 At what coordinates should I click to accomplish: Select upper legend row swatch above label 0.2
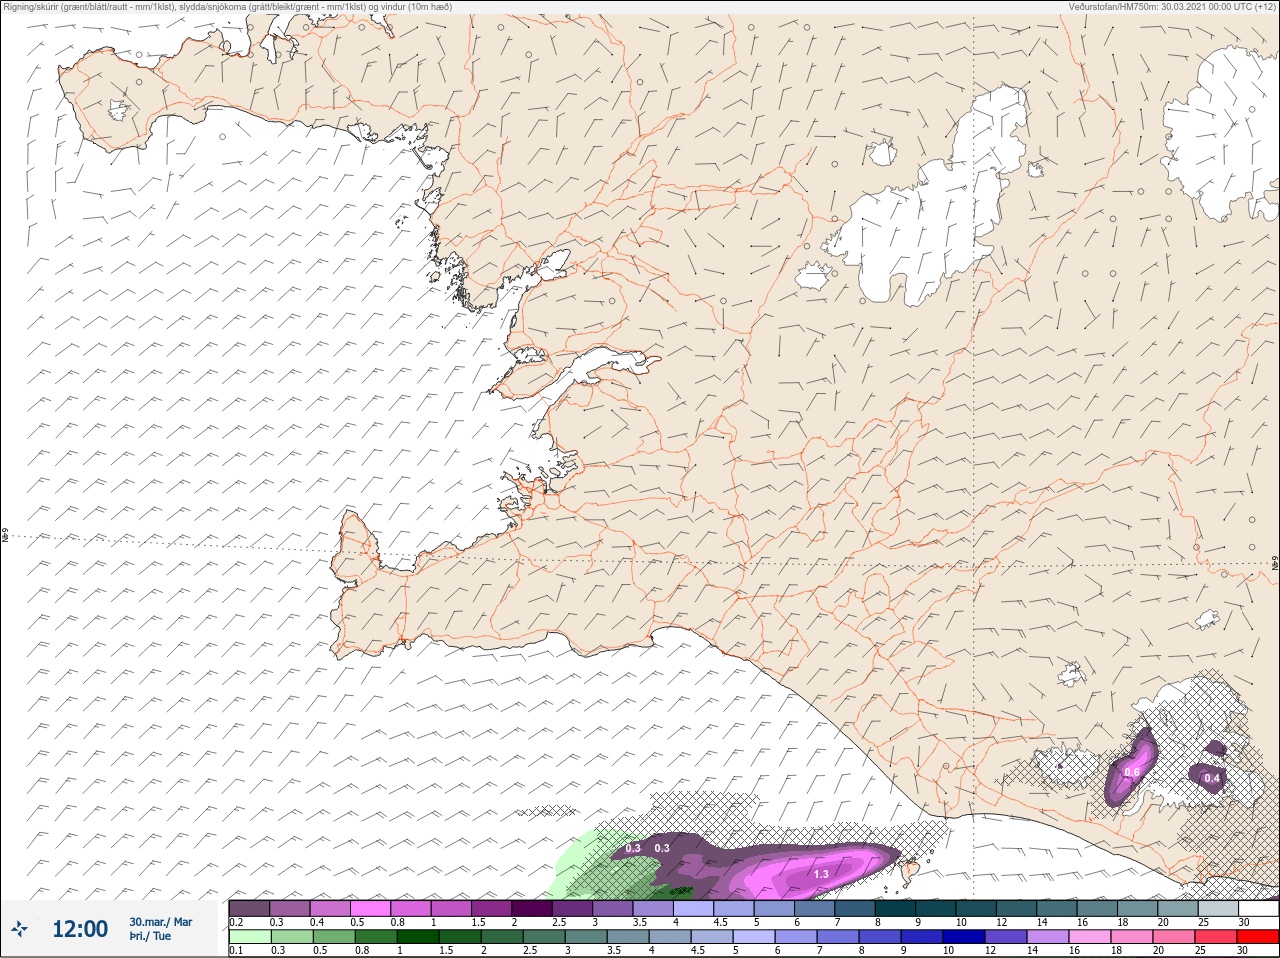[x=249, y=908]
